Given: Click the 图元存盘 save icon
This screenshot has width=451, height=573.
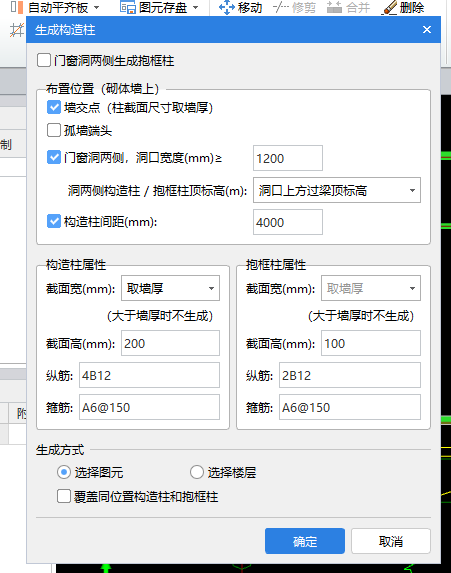Looking at the screenshot, I should (128, 7).
